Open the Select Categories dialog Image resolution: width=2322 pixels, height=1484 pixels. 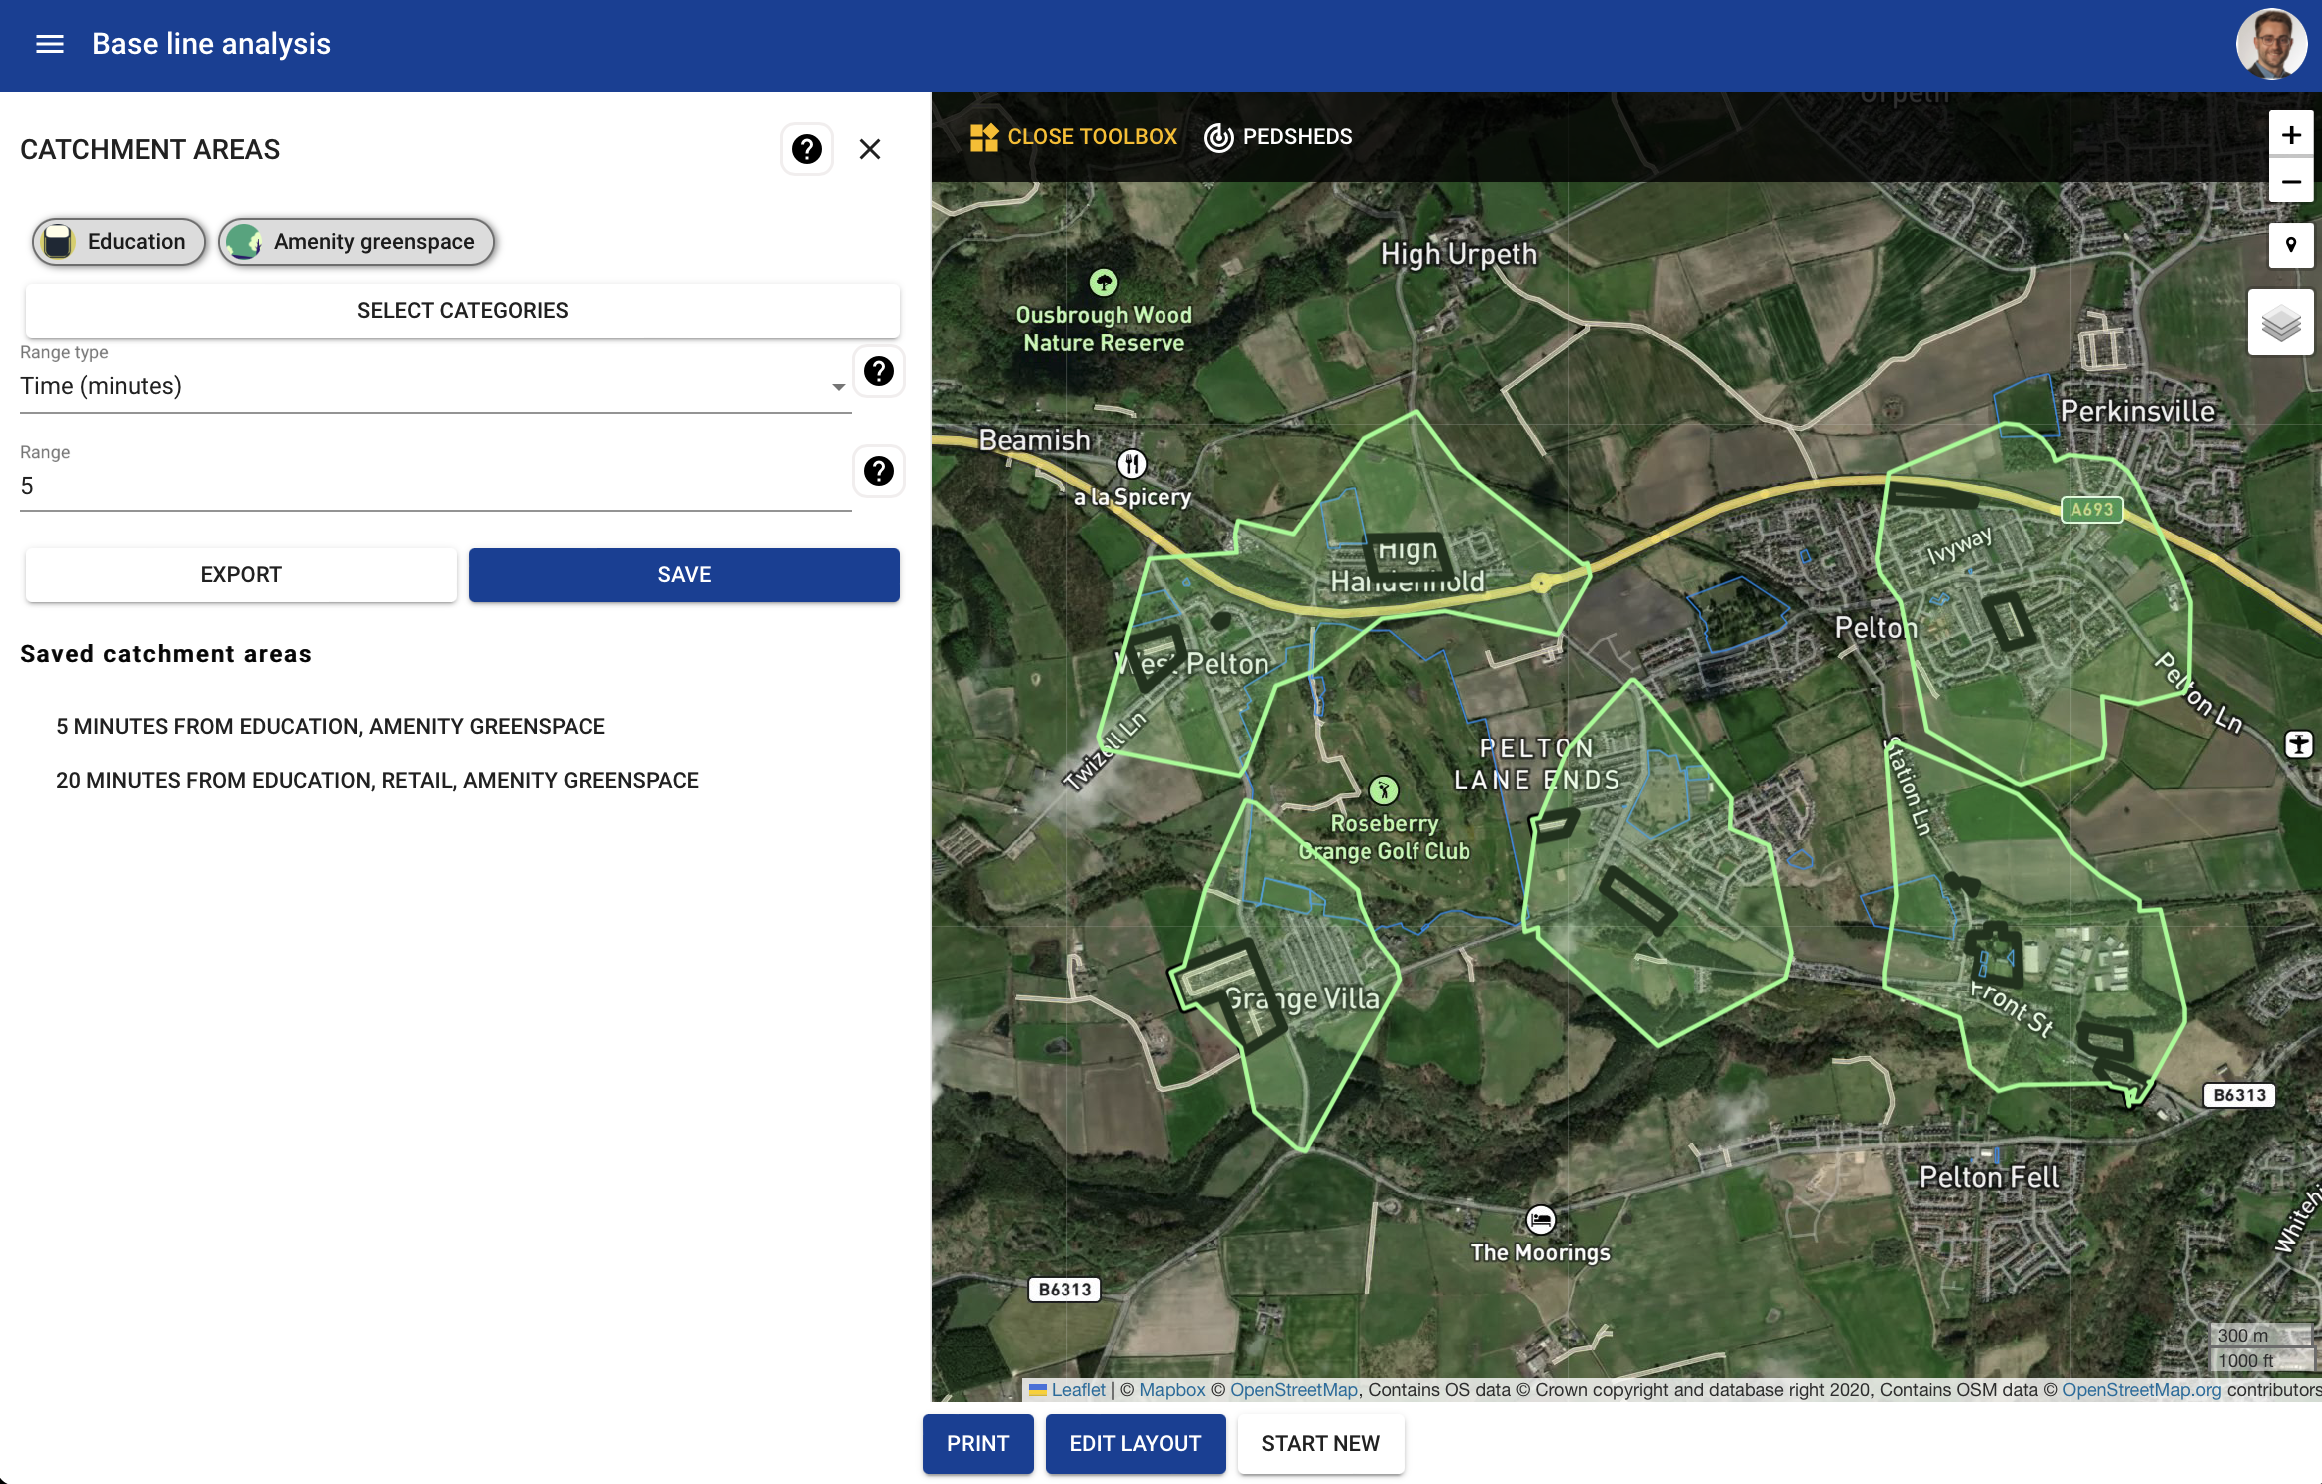click(462, 311)
